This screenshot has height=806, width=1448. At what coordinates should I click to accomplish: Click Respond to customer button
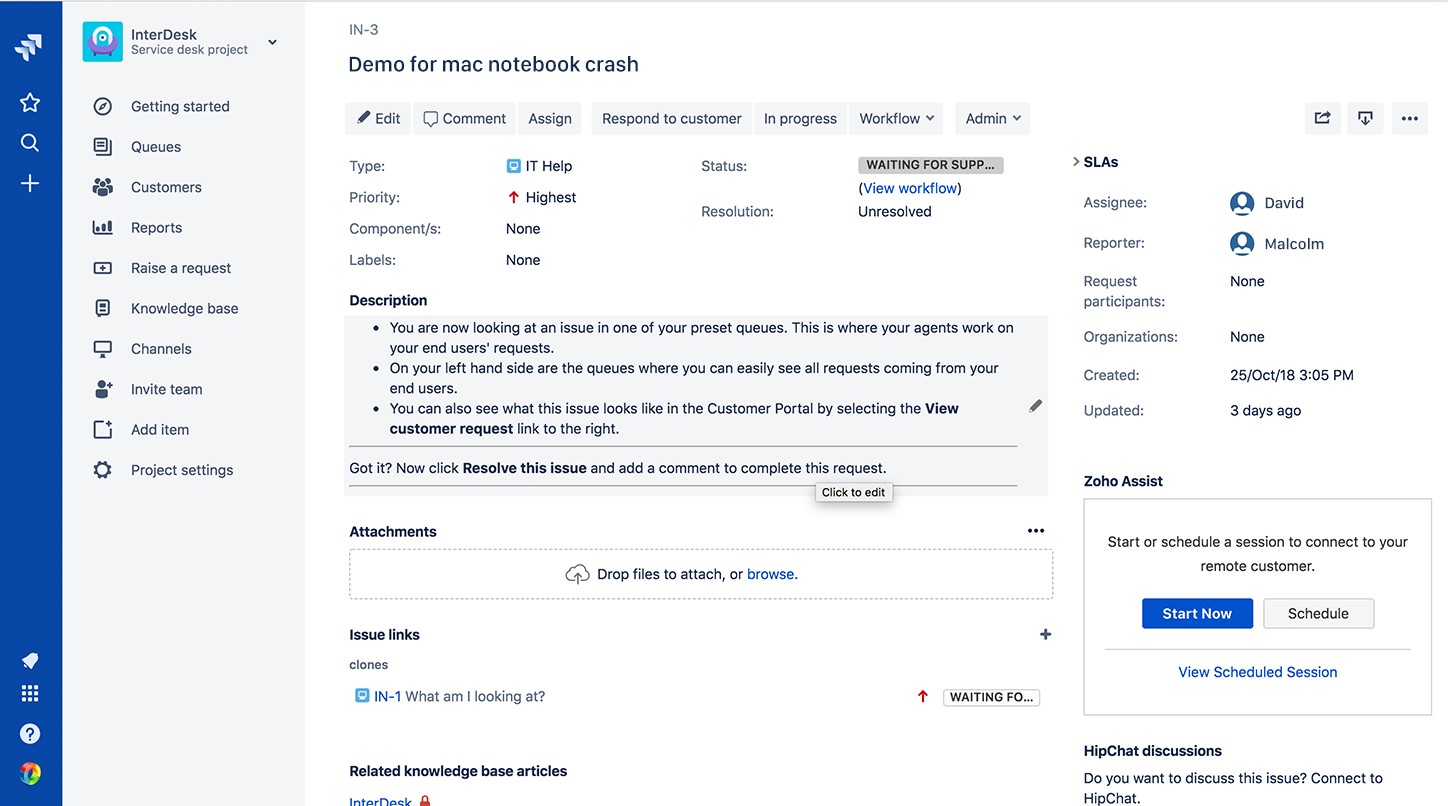tap(671, 118)
